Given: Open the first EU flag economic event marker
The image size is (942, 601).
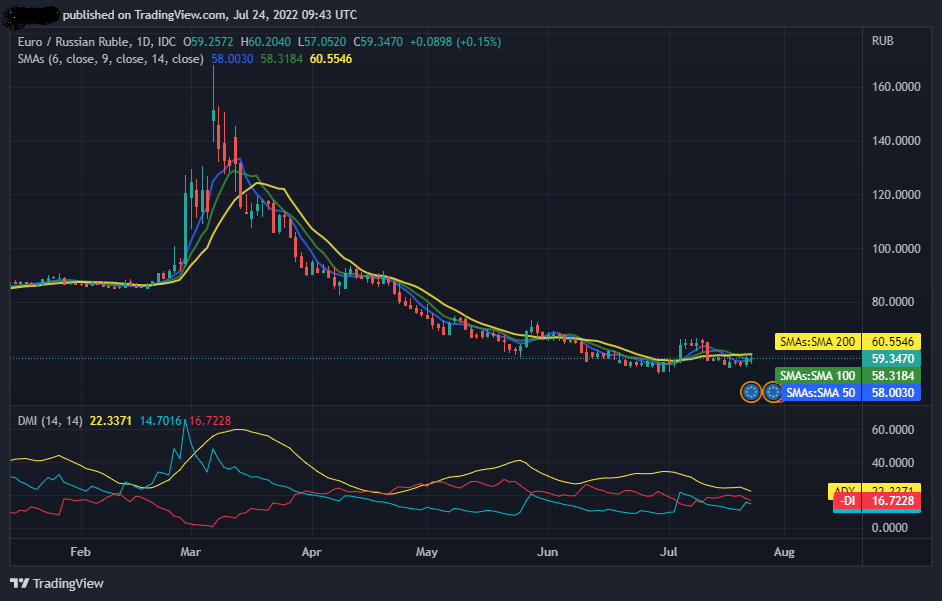Looking at the screenshot, I should (x=751, y=392).
